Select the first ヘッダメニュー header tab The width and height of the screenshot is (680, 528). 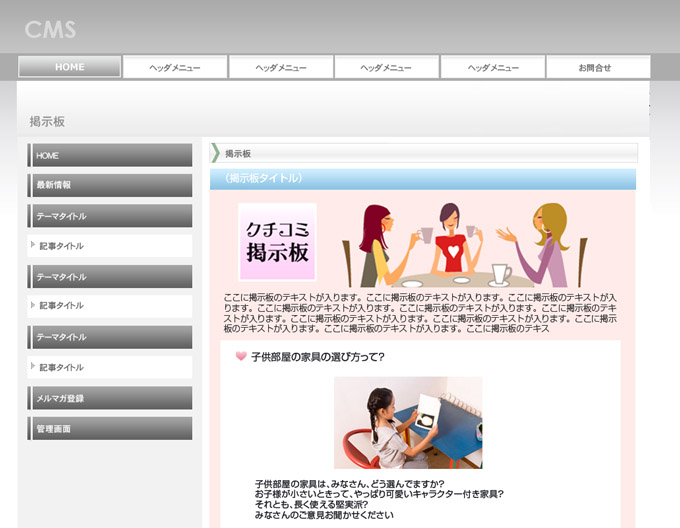(x=175, y=67)
